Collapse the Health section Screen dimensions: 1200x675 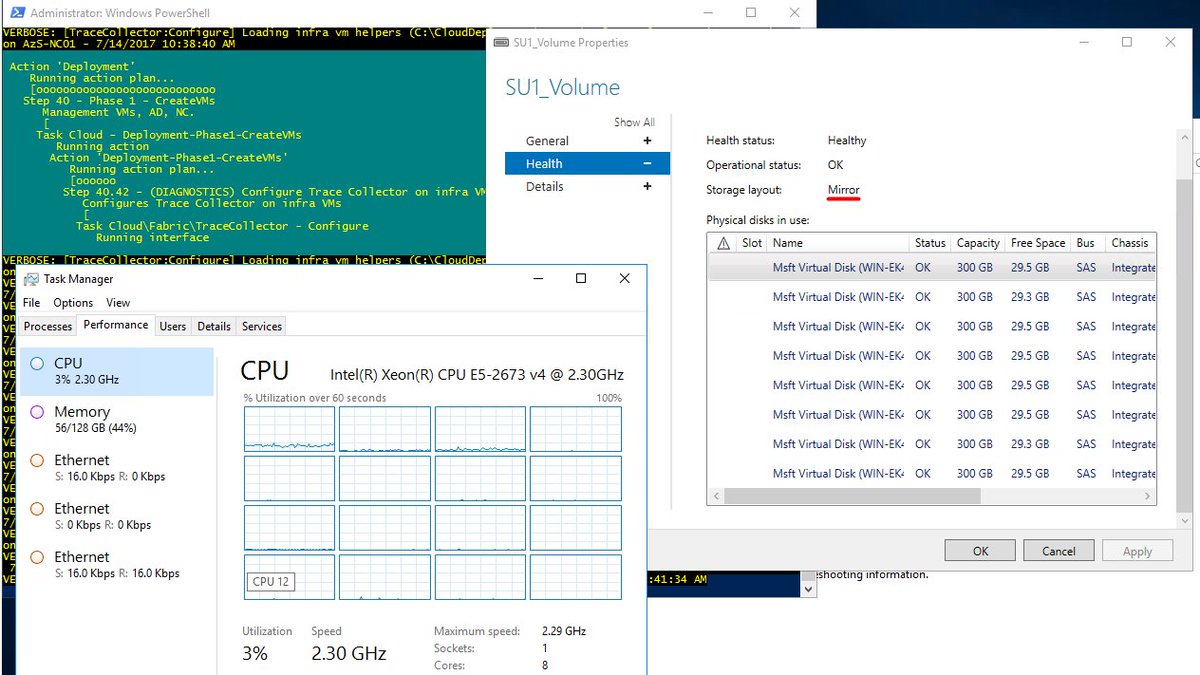(x=647, y=164)
